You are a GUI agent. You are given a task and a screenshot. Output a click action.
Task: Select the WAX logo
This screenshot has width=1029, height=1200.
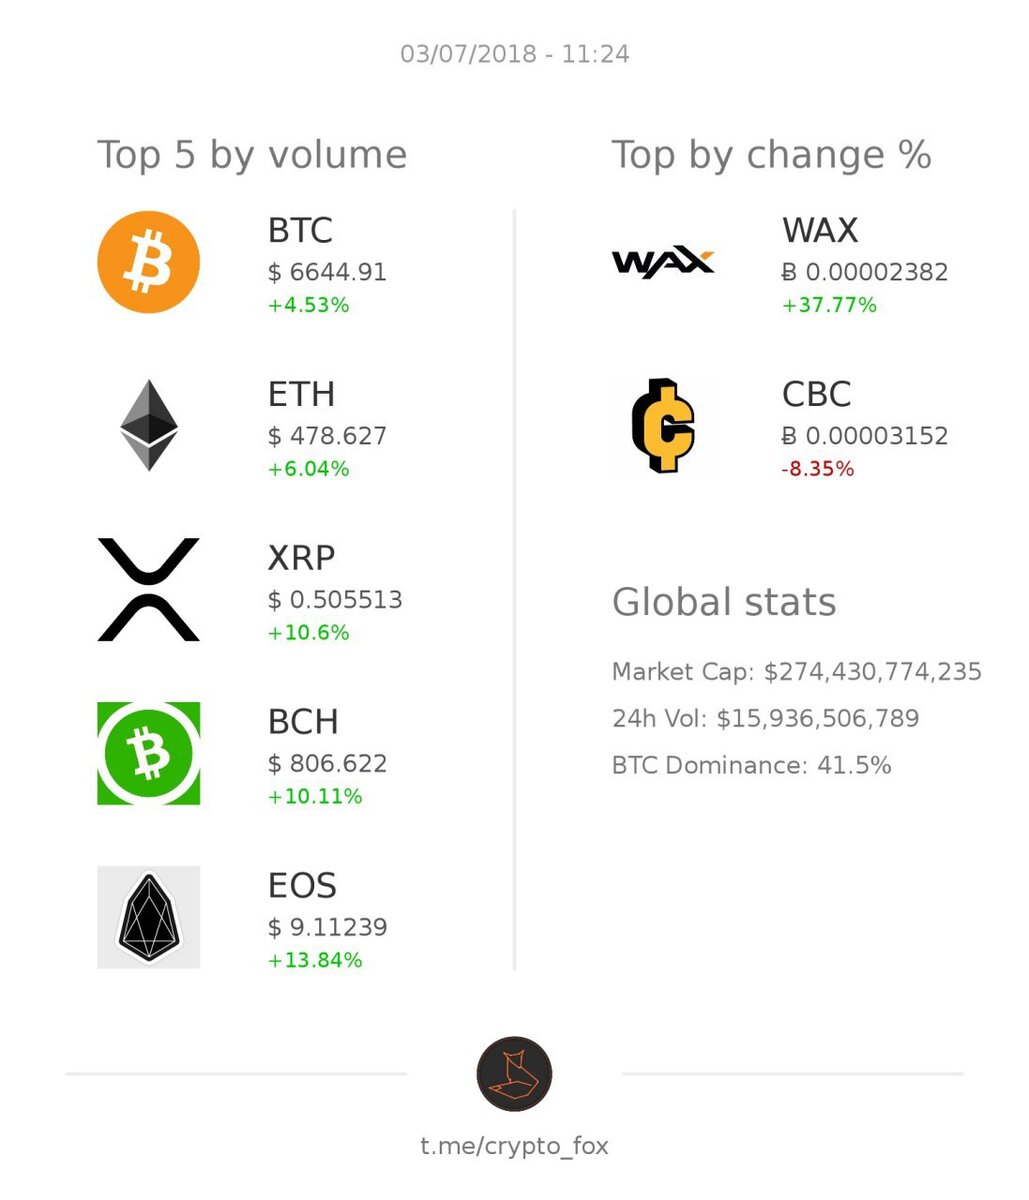pyautogui.click(x=663, y=262)
